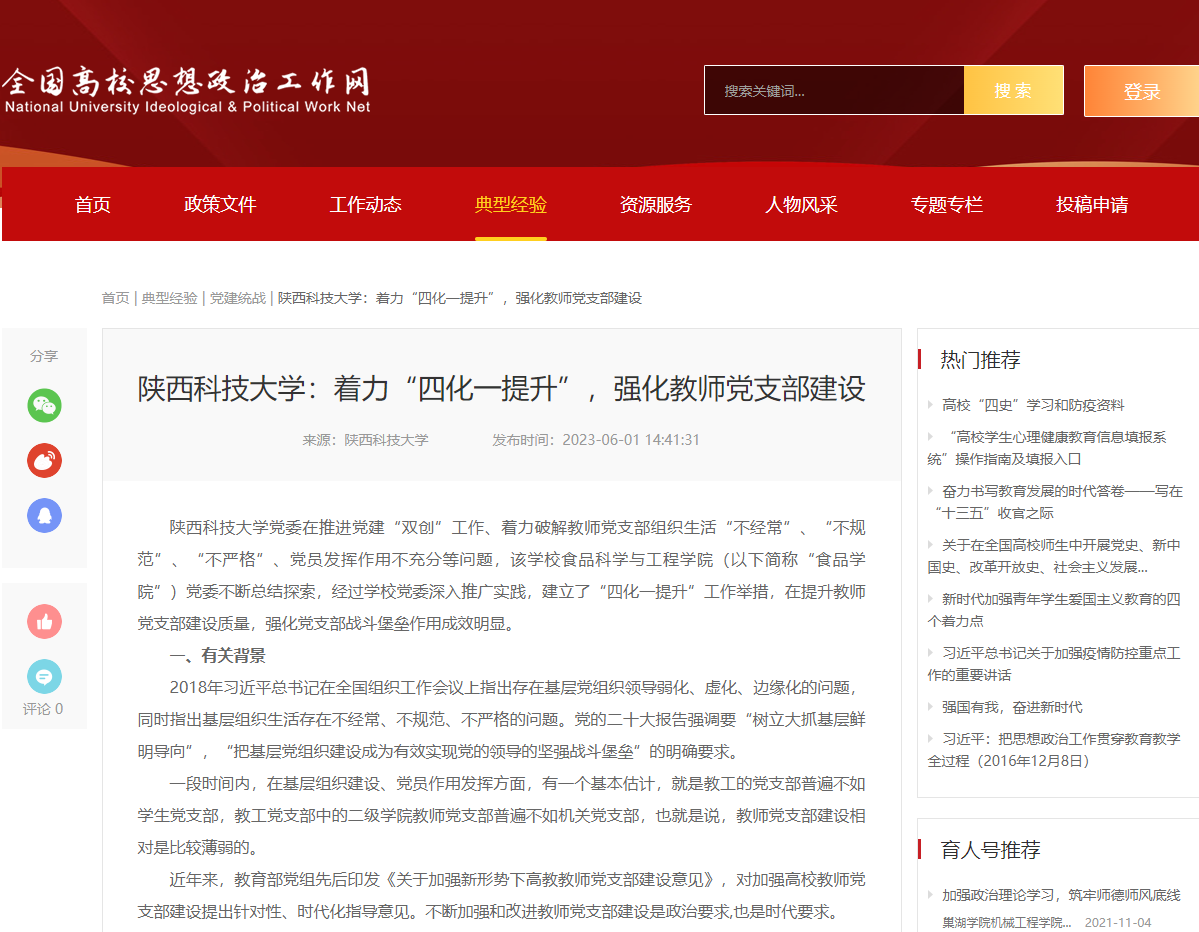Open 投稿申请 in the navigation bar
The height and width of the screenshot is (932, 1199).
tap(1092, 205)
